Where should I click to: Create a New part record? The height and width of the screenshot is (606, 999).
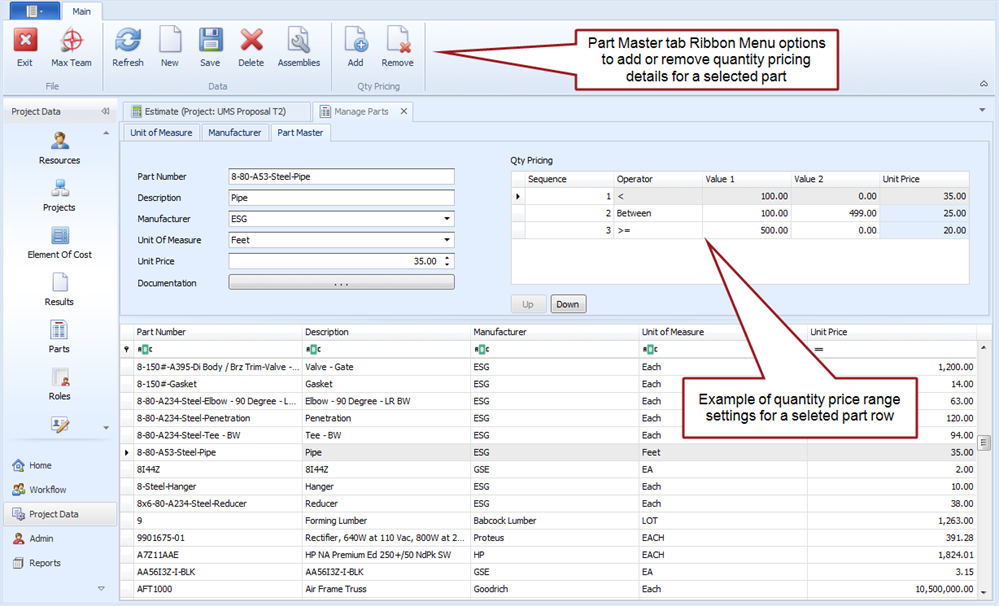click(170, 47)
